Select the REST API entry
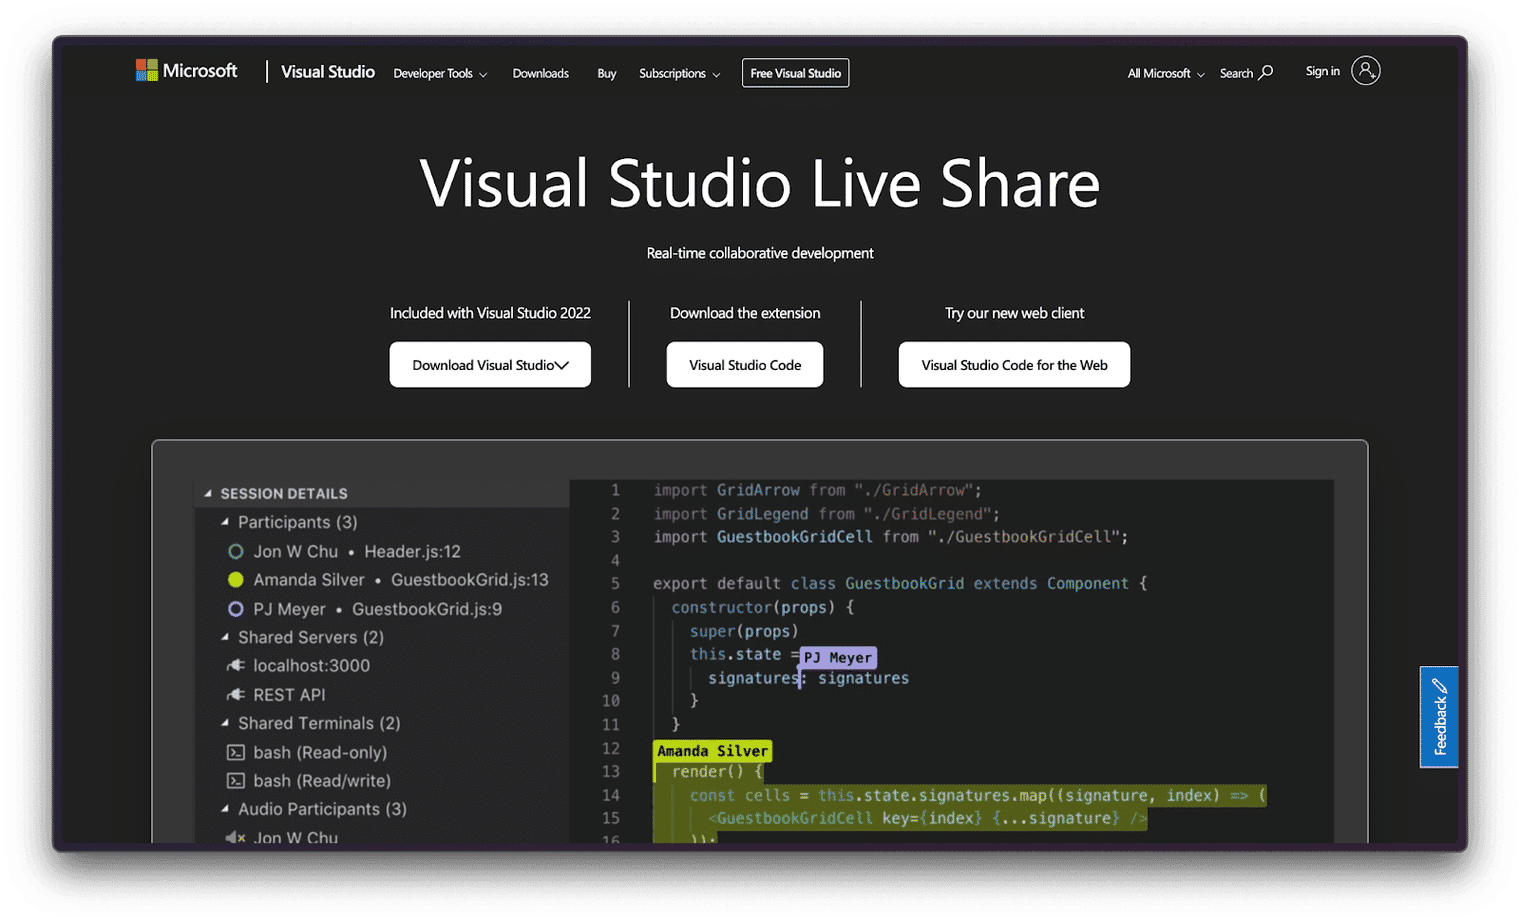The height and width of the screenshot is (922, 1520). (289, 694)
